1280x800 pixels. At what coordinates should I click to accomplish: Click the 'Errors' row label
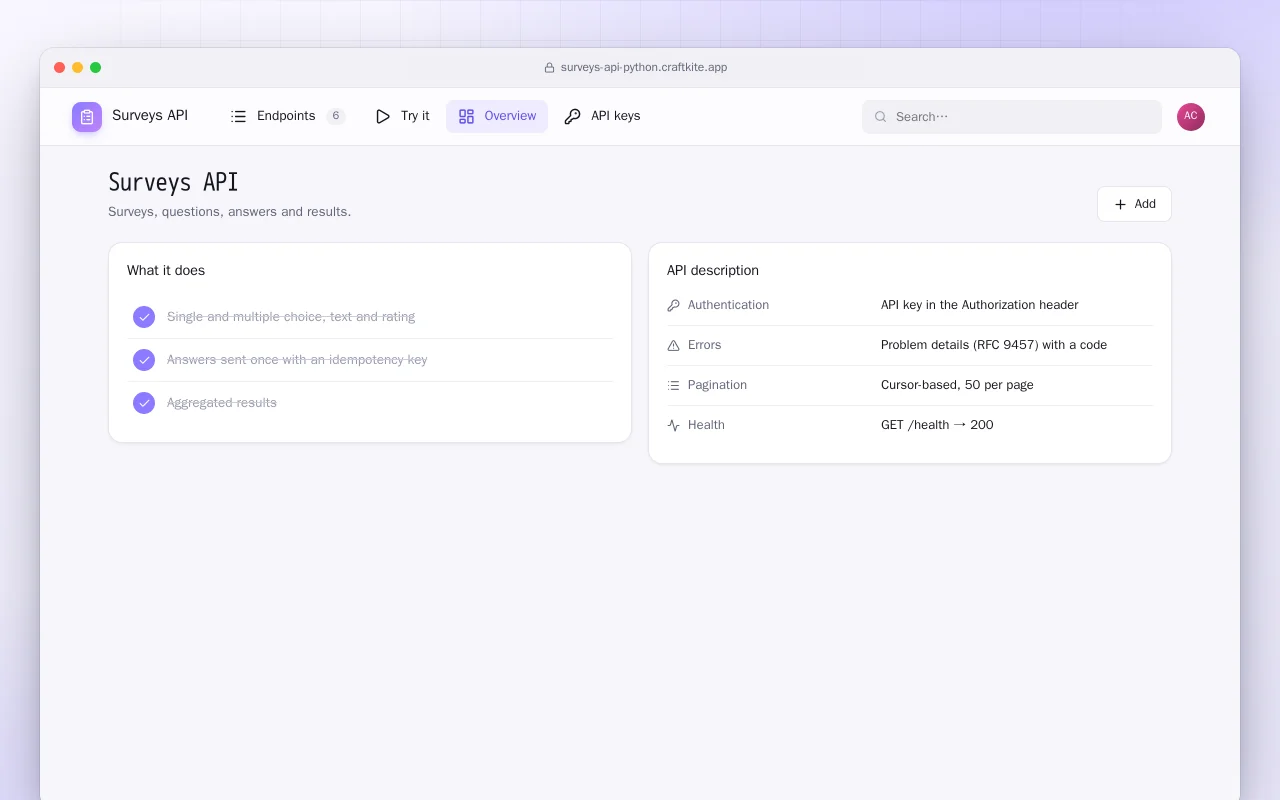point(704,345)
